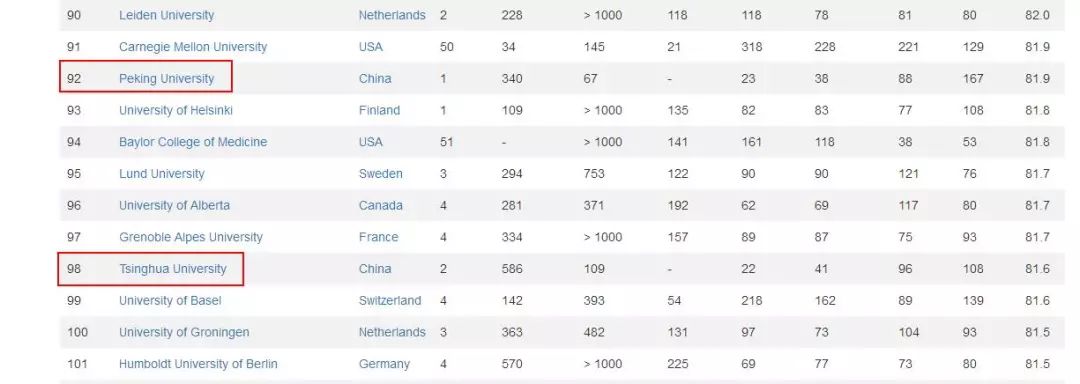
Task: Click the Canada country link
Action: pyautogui.click(x=380, y=205)
